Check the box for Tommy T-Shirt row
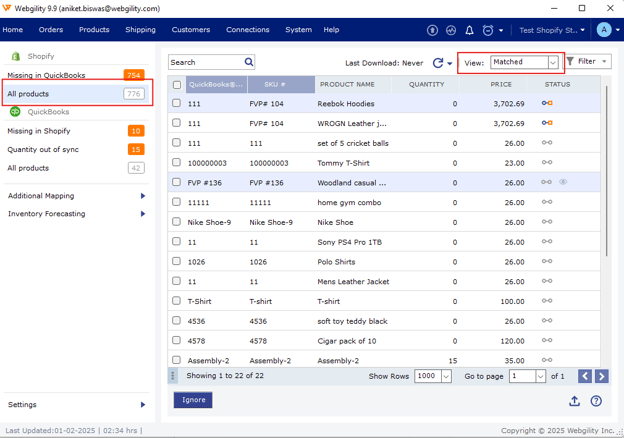624x438 pixels. (x=177, y=162)
